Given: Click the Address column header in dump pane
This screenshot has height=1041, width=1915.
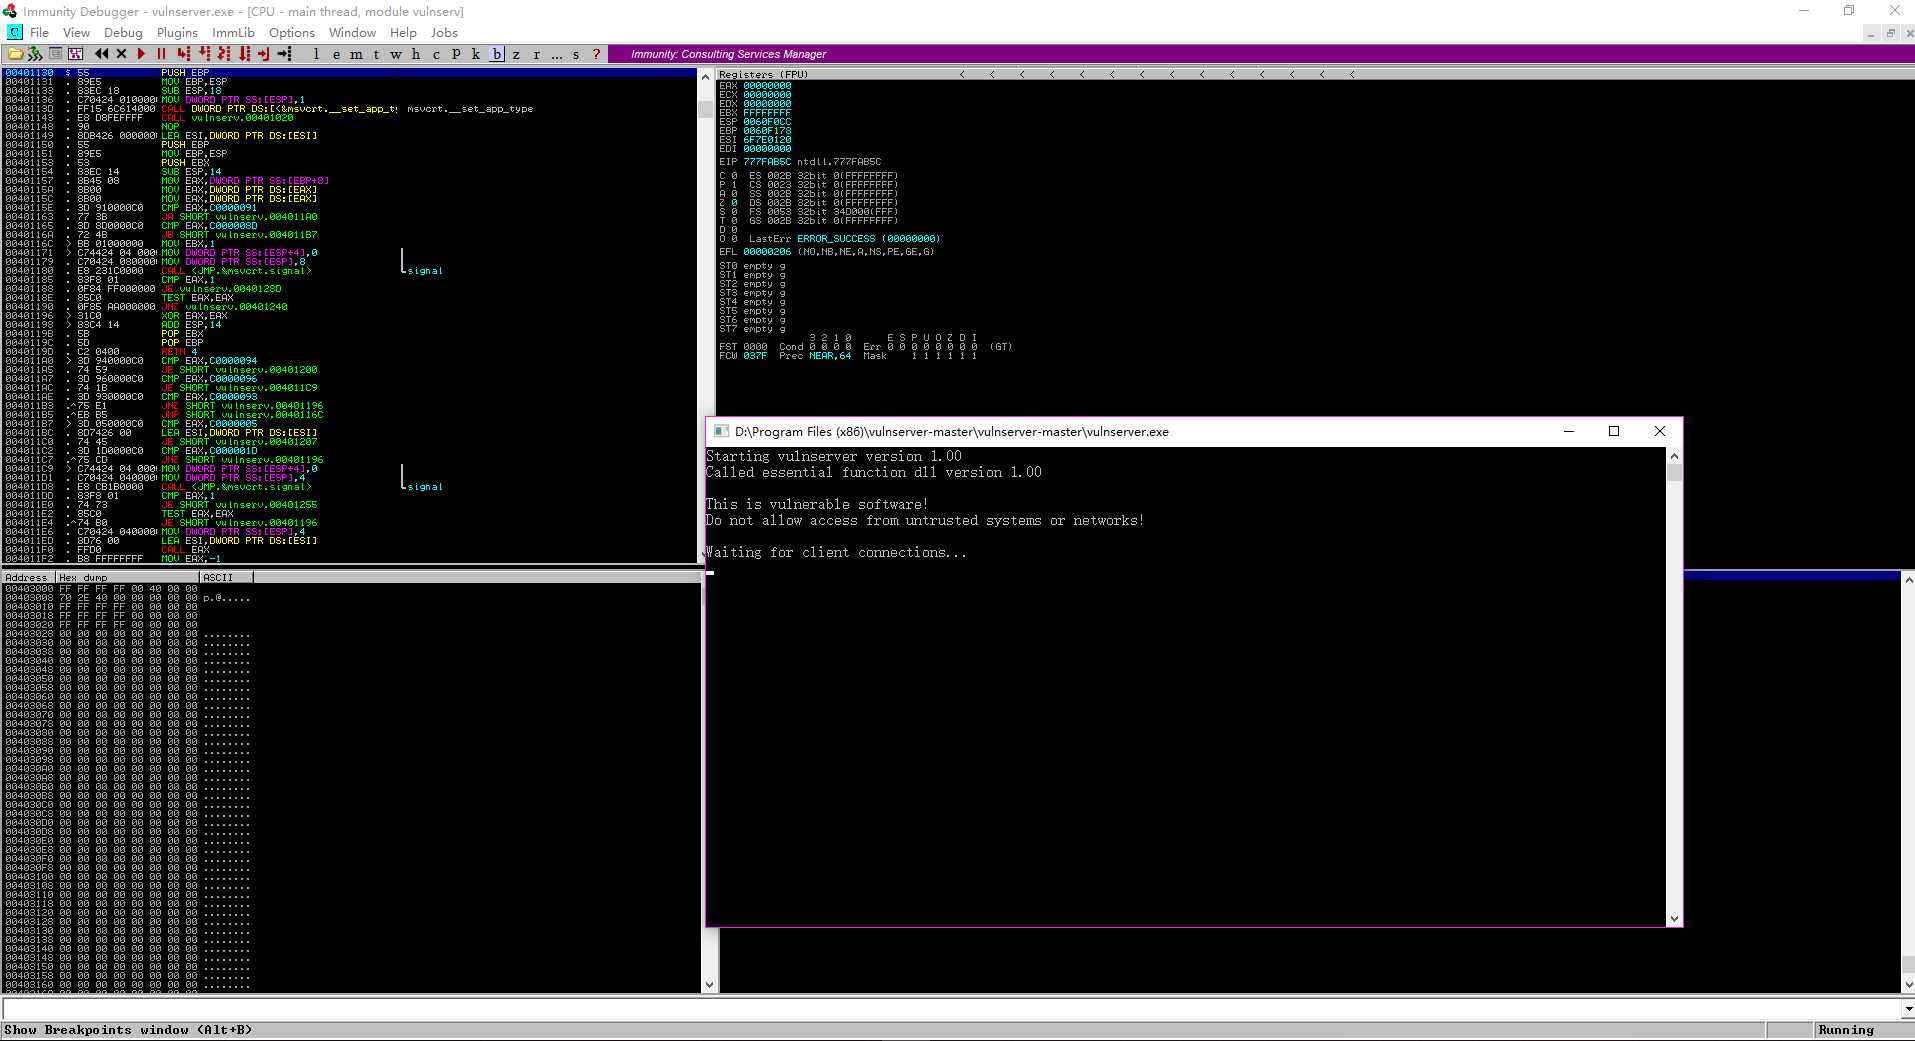Looking at the screenshot, I should point(27,577).
